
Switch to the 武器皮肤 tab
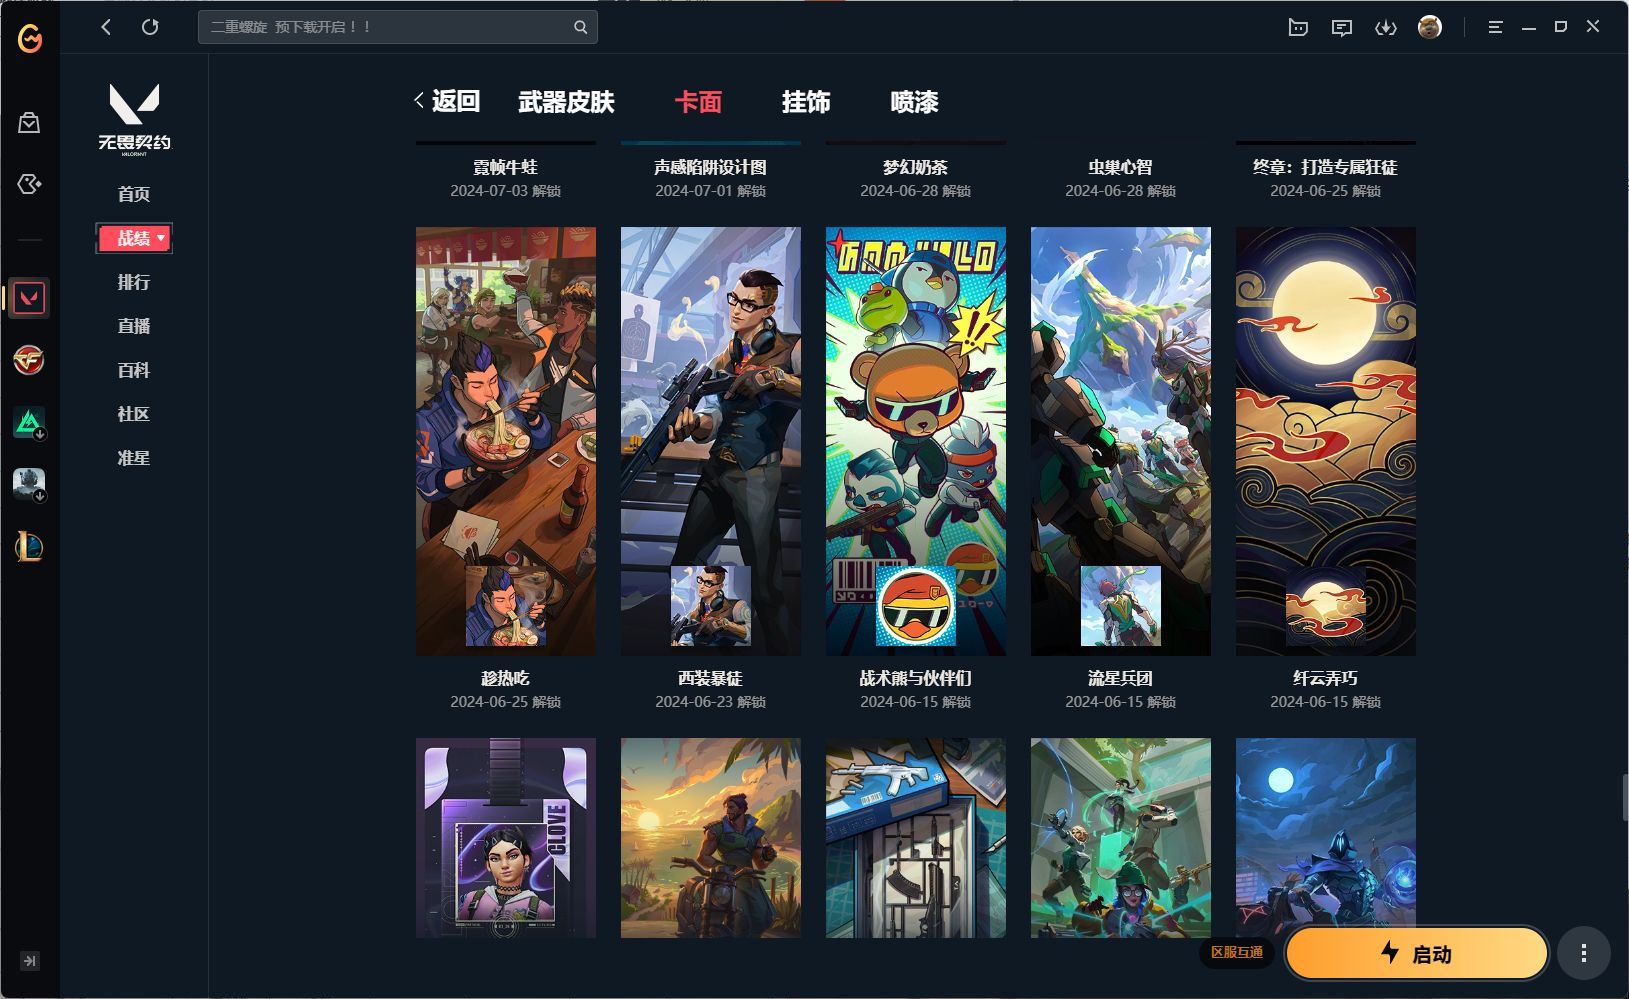click(566, 102)
